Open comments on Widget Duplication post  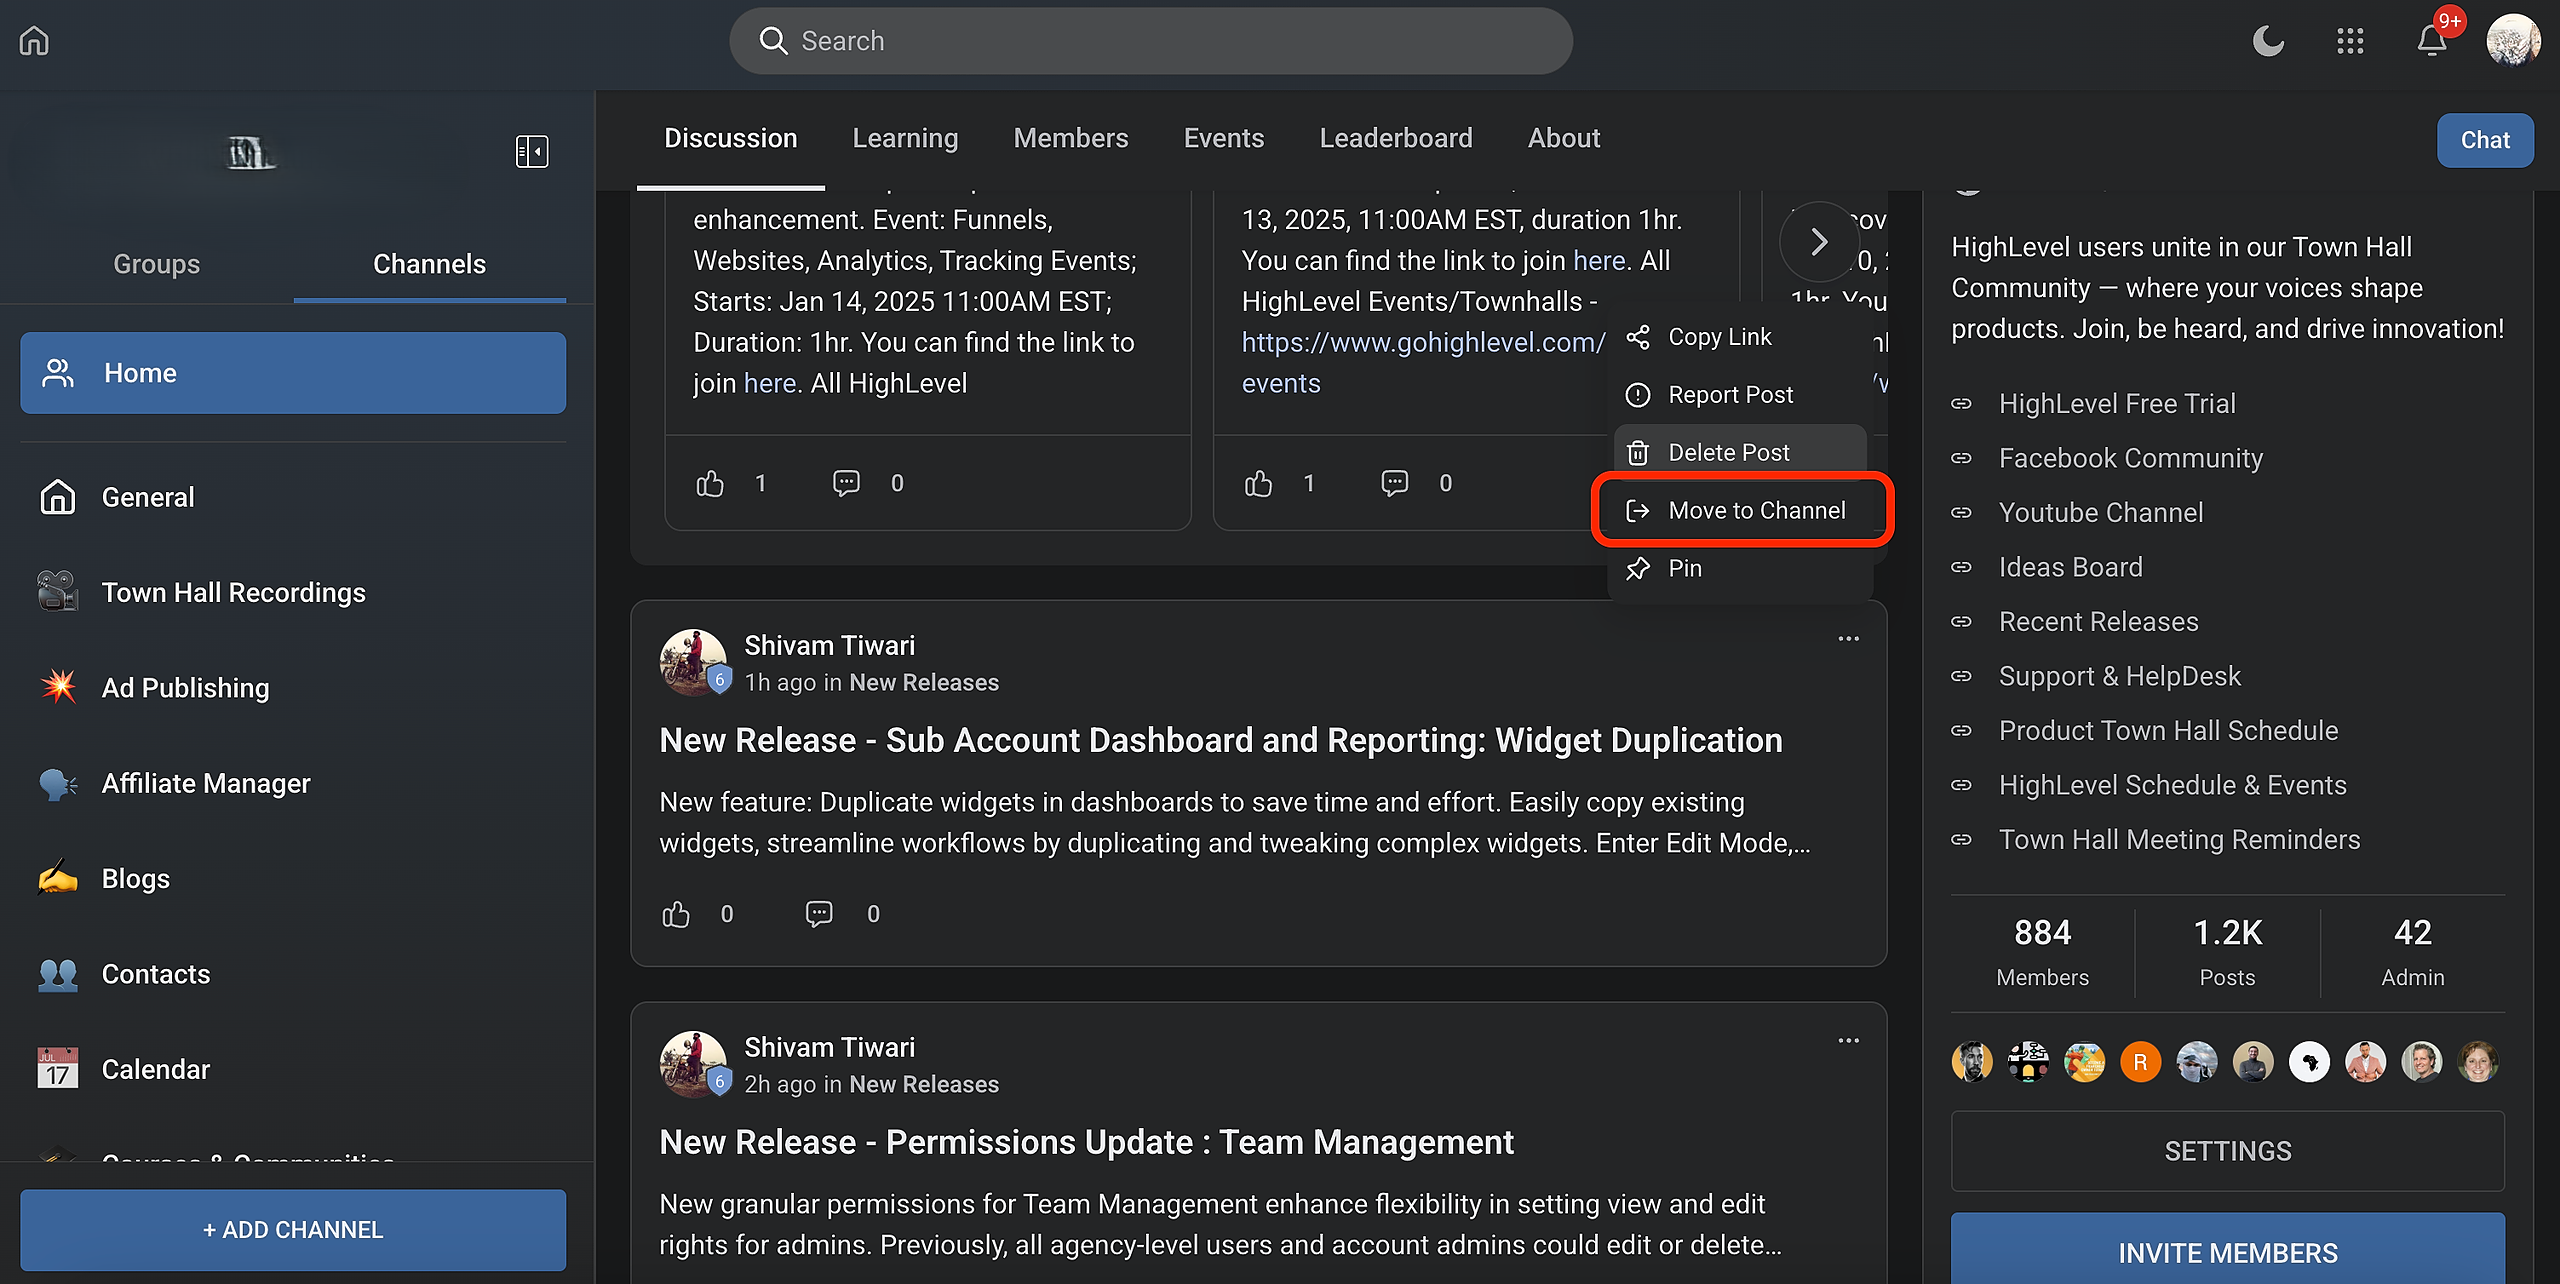click(x=819, y=914)
